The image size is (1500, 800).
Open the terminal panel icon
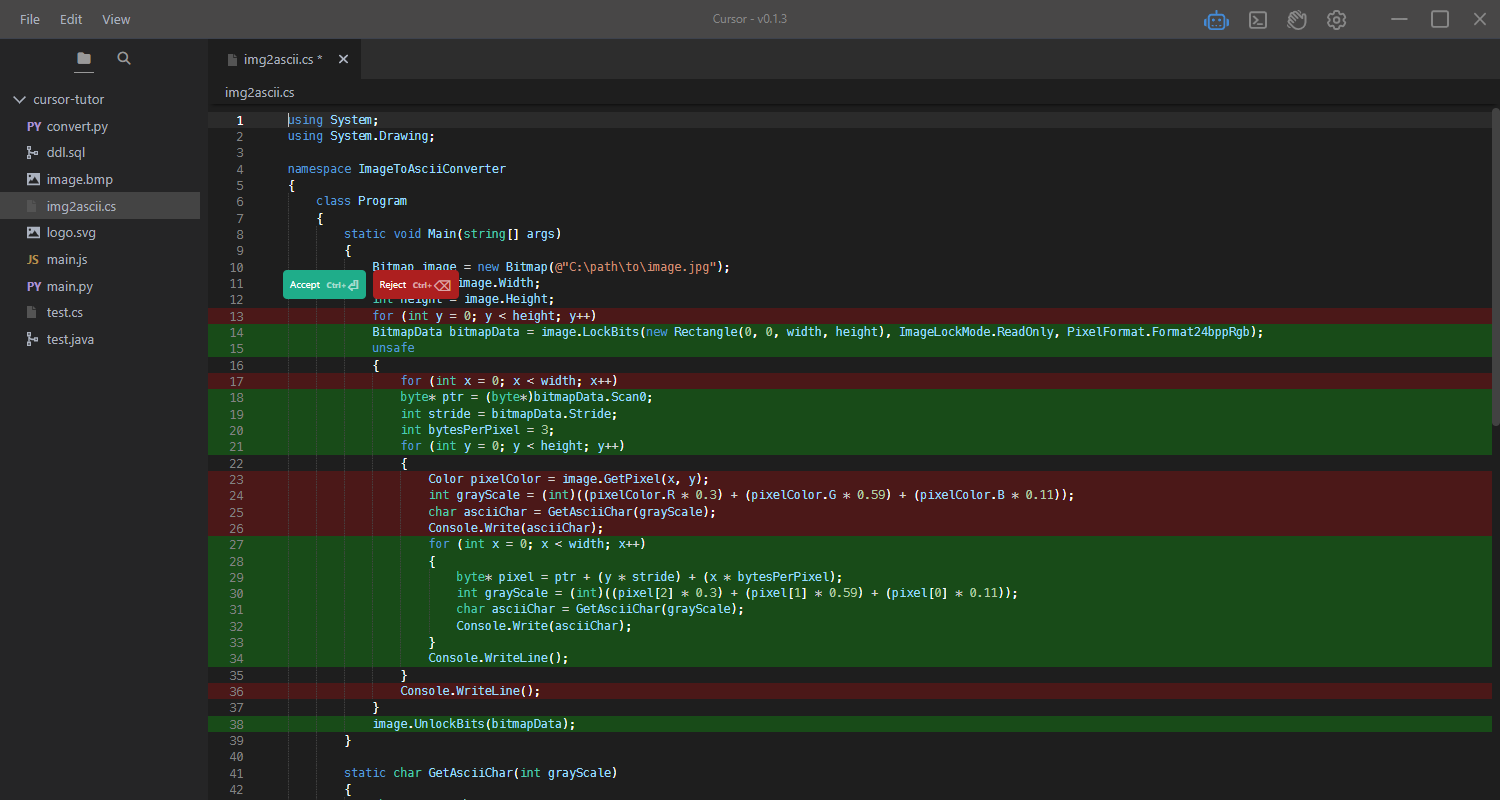(x=1258, y=20)
